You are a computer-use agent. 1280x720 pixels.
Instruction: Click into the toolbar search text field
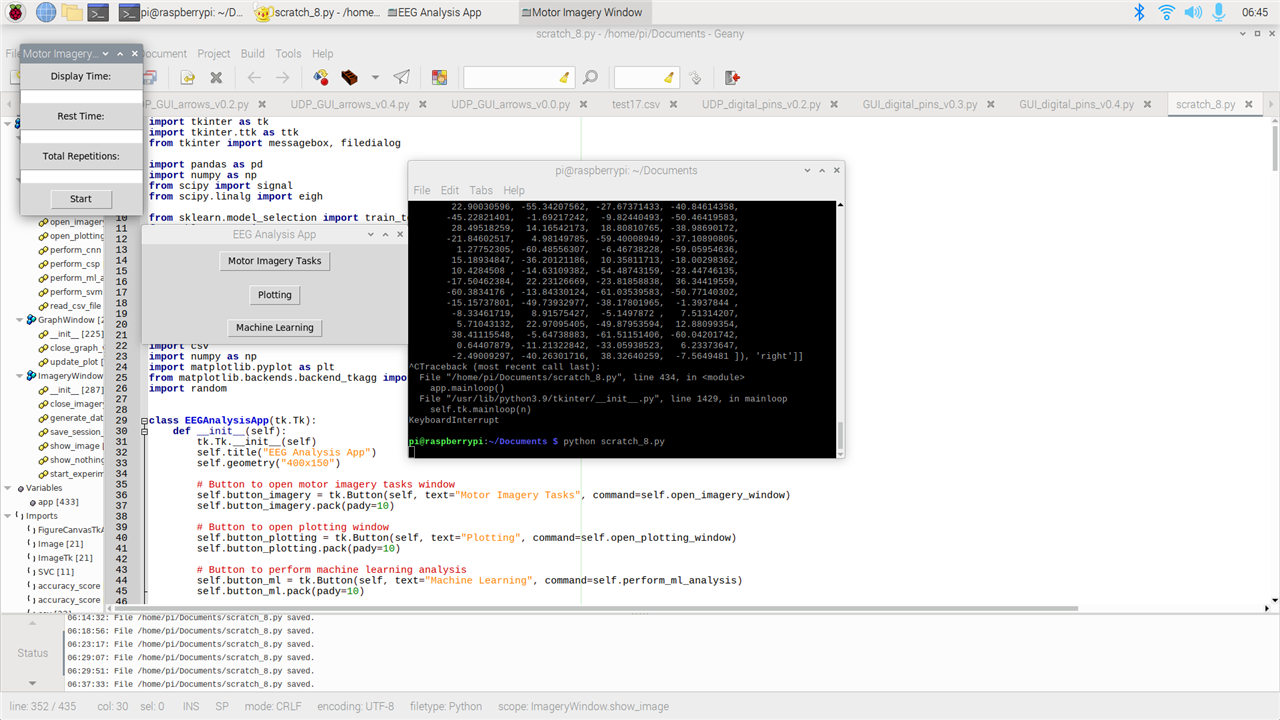[510, 77]
